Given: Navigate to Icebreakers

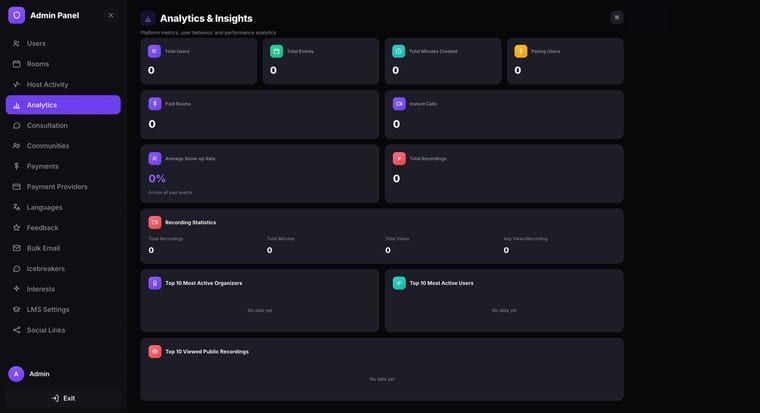Looking at the screenshot, I should tap(63, 269).
